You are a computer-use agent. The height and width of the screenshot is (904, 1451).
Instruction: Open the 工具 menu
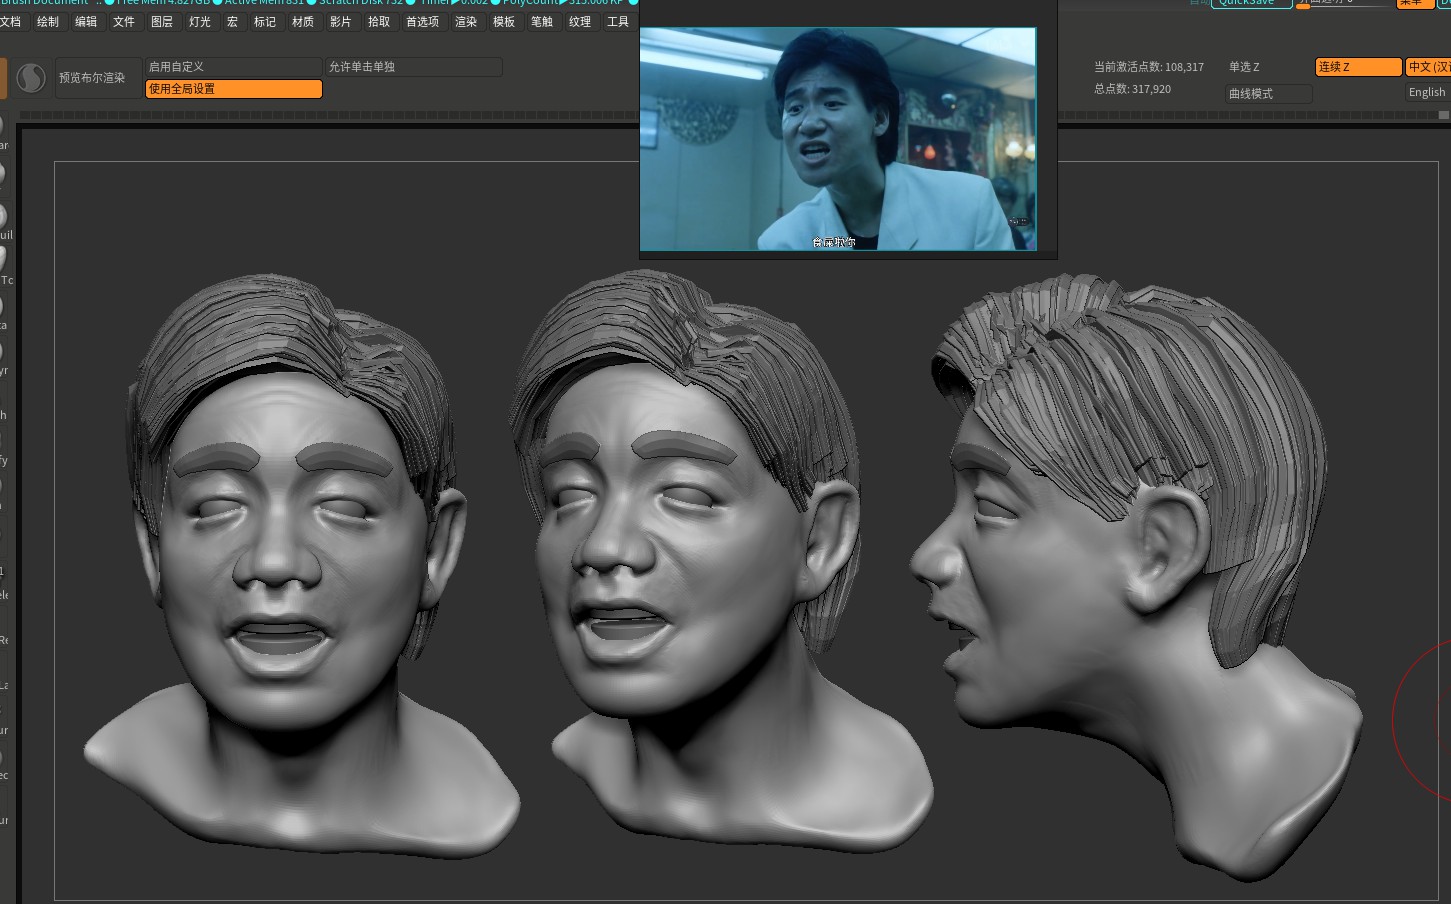[x=618, y=21]
